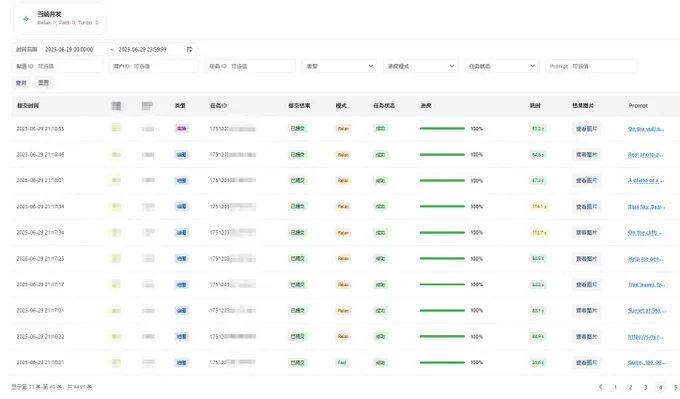Click the sparkle icon in 当前并发 card
Image resolution: width=680 pixels, height=399 pixels.
[x=26, y=19]
